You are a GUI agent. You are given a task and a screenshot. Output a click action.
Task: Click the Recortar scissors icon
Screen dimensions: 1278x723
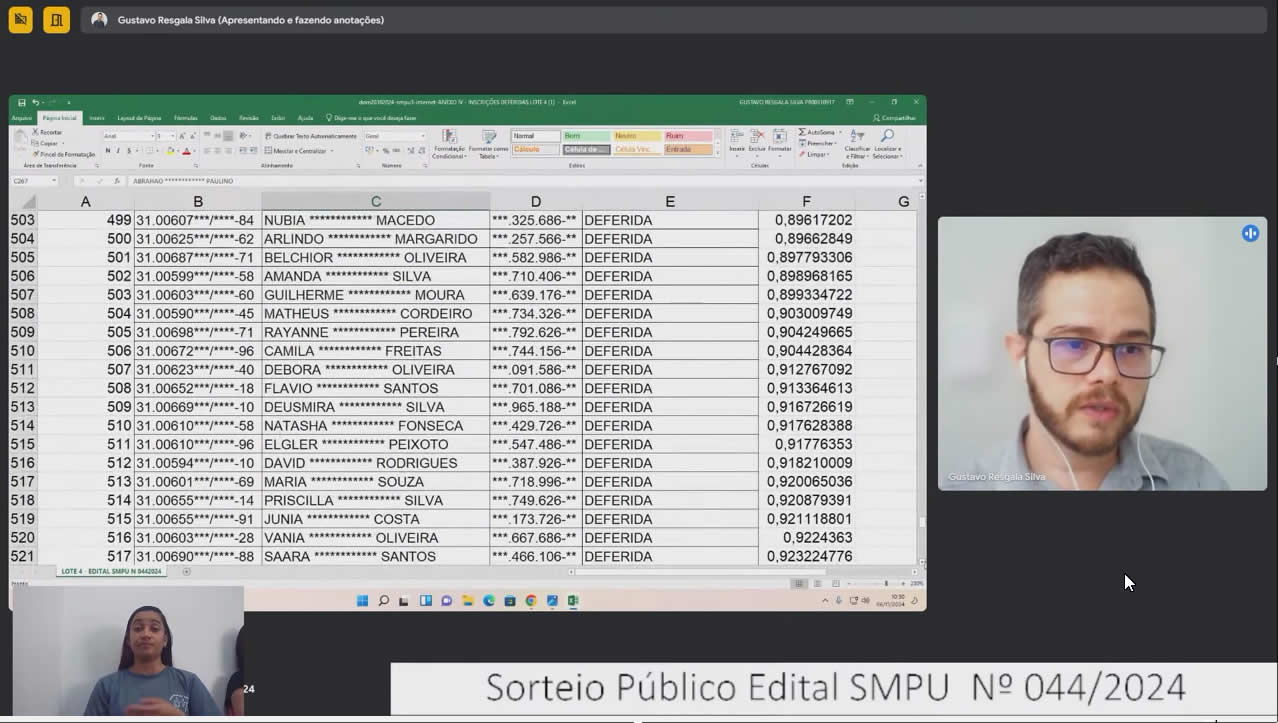coord(36,132)
